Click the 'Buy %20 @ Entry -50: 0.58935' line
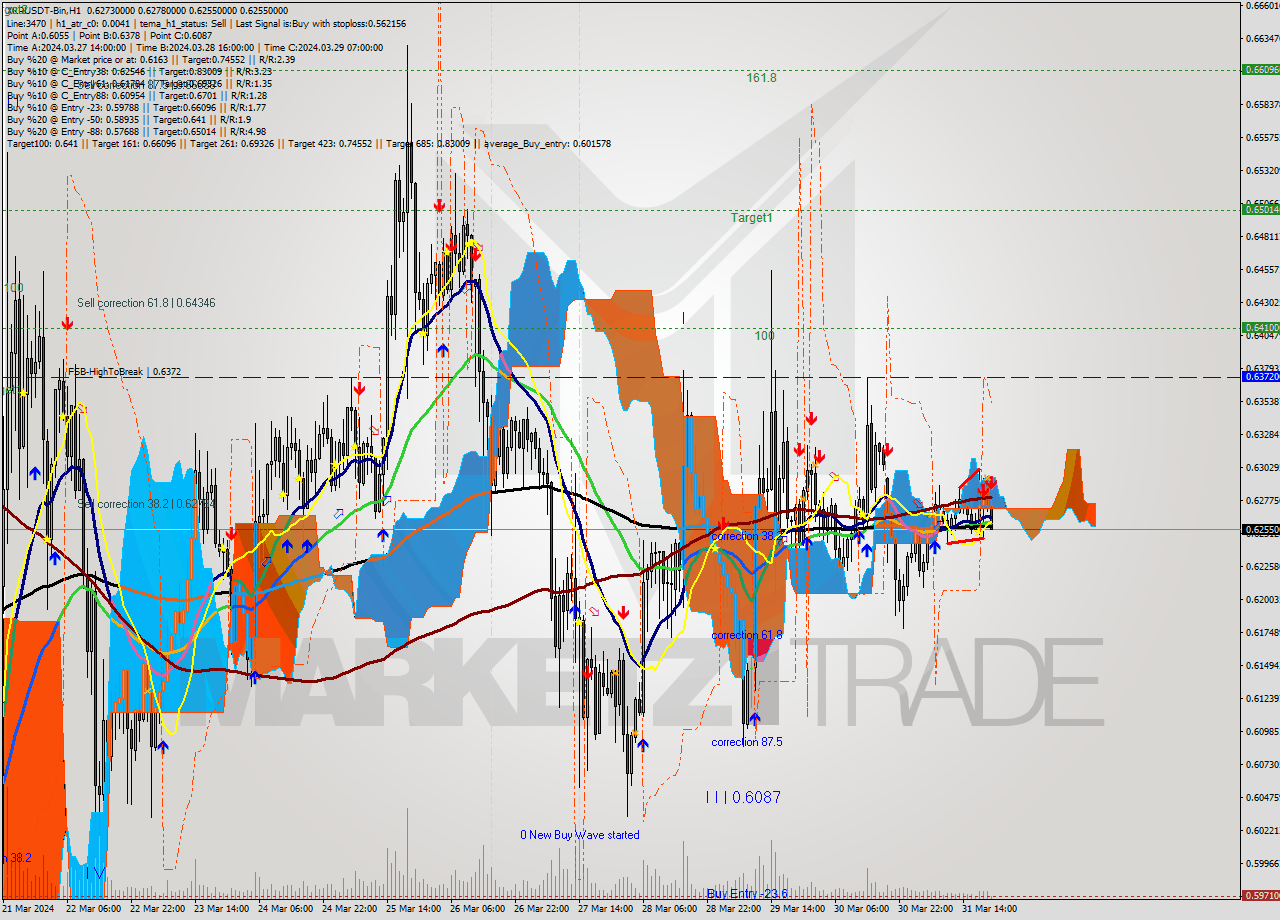The height and width of the screenshot is (920, 1280). tap(129, 119)
